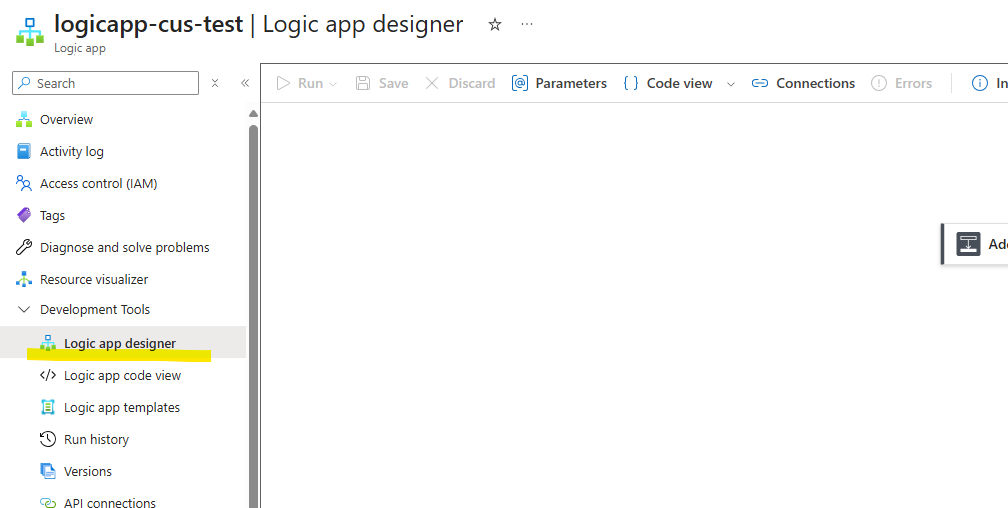Click inside the sidebar Search field
The width and height of the screenshot is (1008, 508).
pos(105,83)
